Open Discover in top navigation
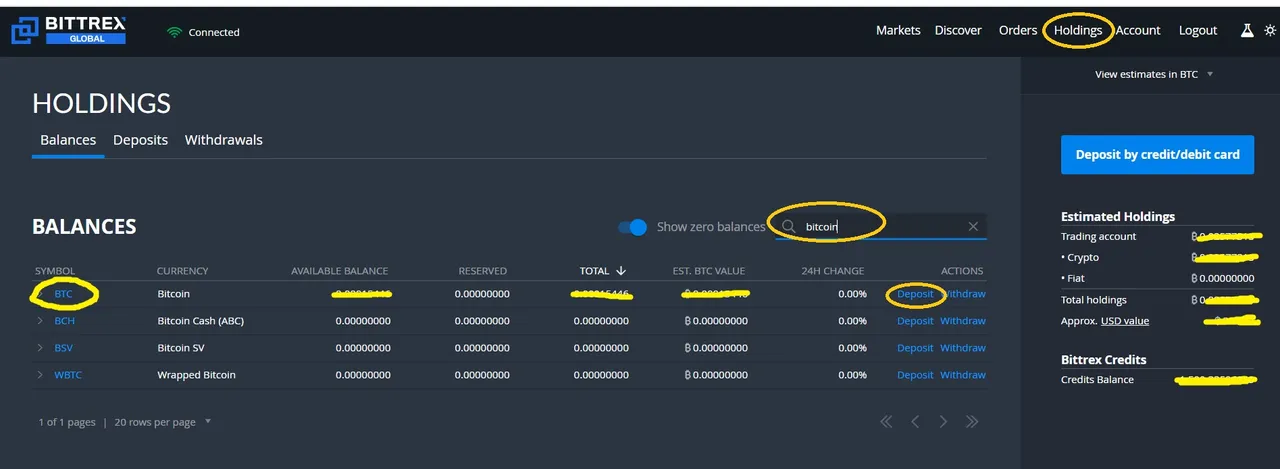The width and height of the screenshot is (1280, 469). point(958,30)
